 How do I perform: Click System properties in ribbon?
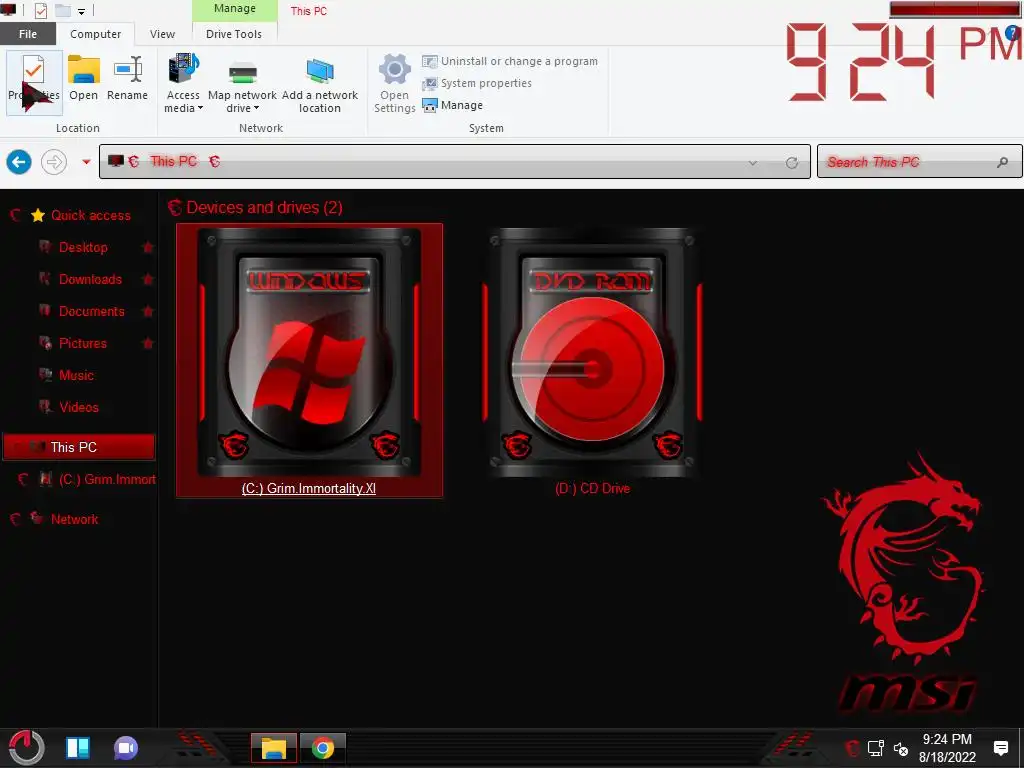(x=477, y=83)
